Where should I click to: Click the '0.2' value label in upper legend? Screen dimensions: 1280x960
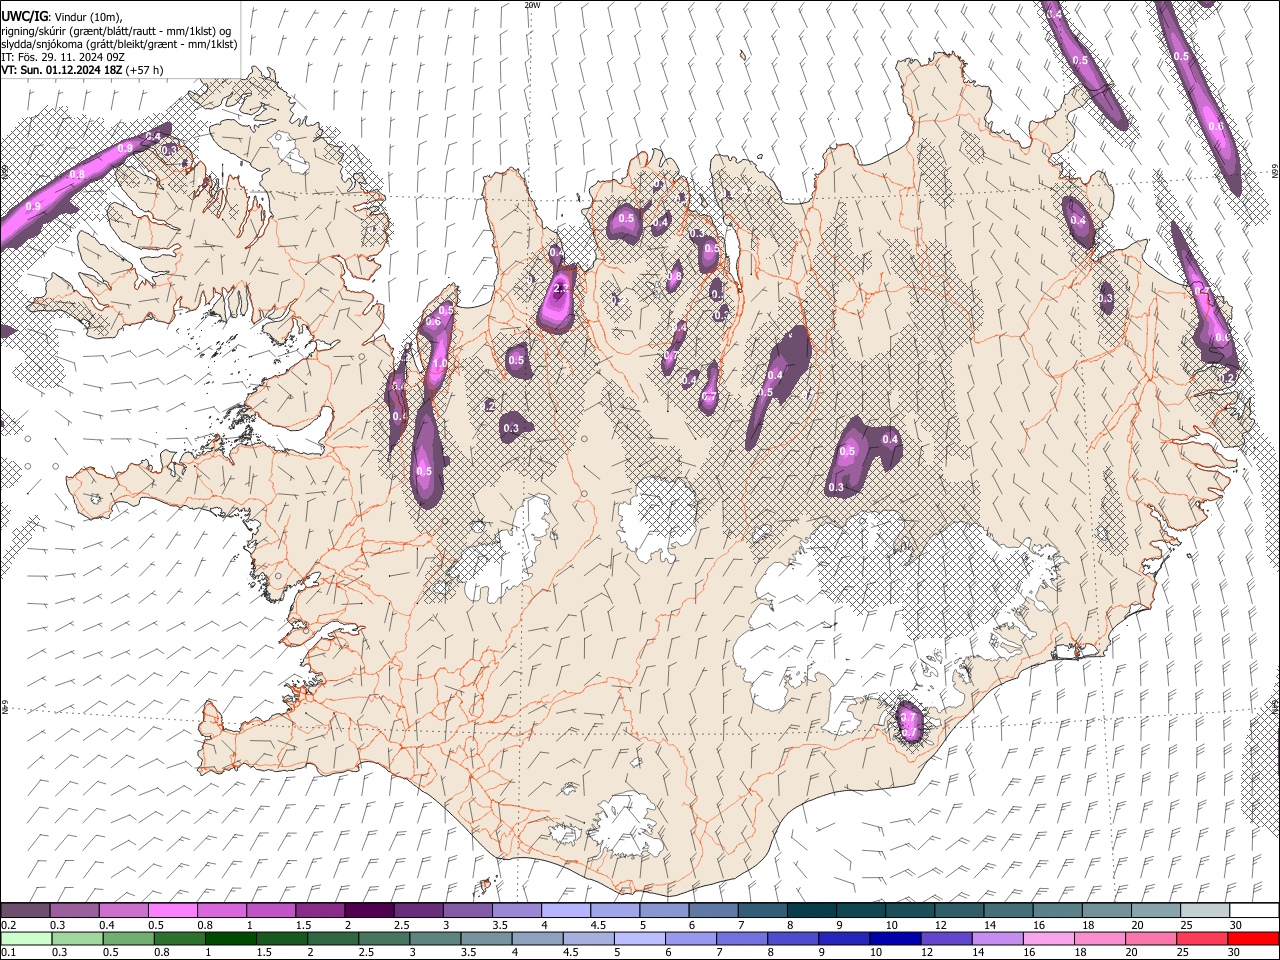[8, 925]
